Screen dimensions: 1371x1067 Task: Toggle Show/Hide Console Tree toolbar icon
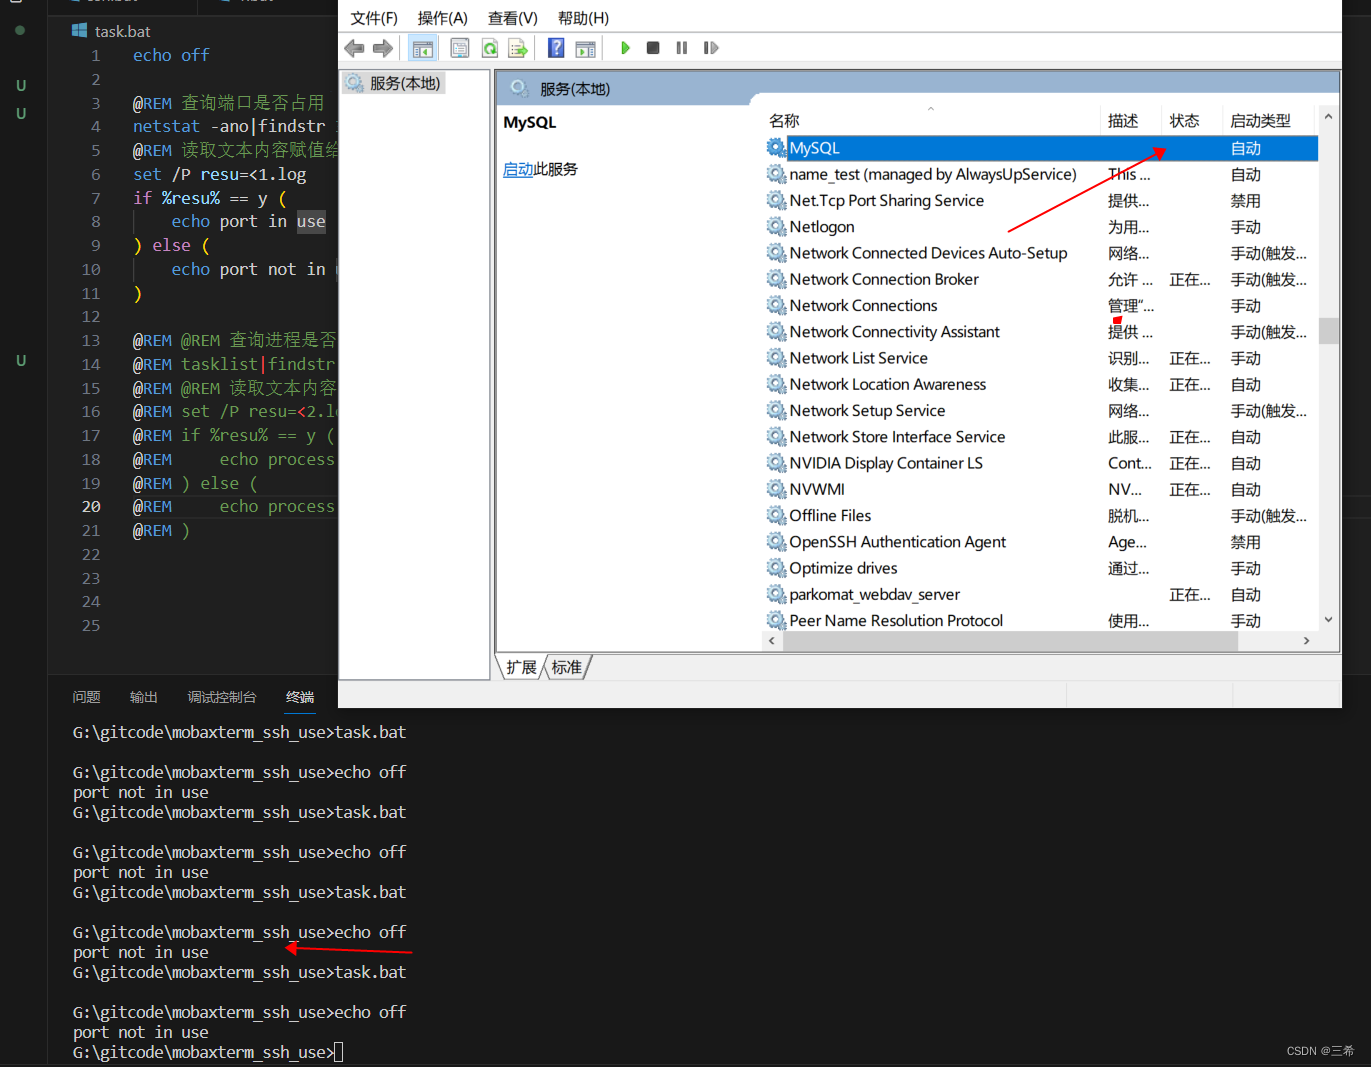pyautogui.click(x=423, y=48)
